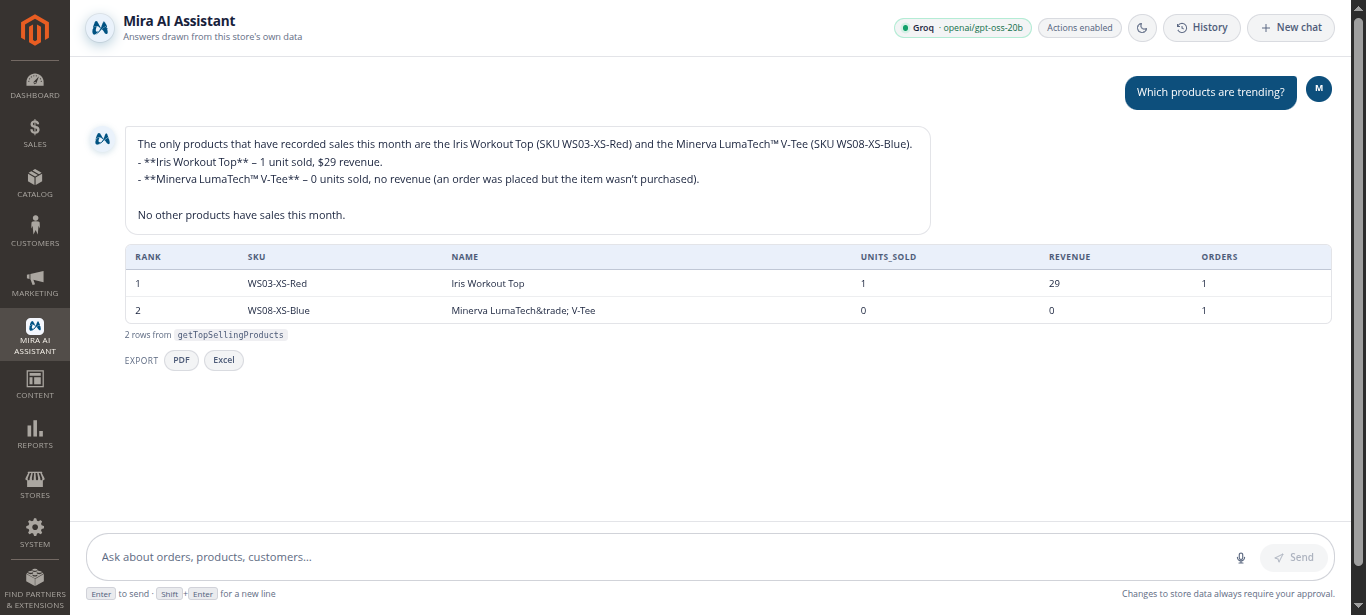
Task: Open Find Partners & Extensions
Action: [35, 589]
